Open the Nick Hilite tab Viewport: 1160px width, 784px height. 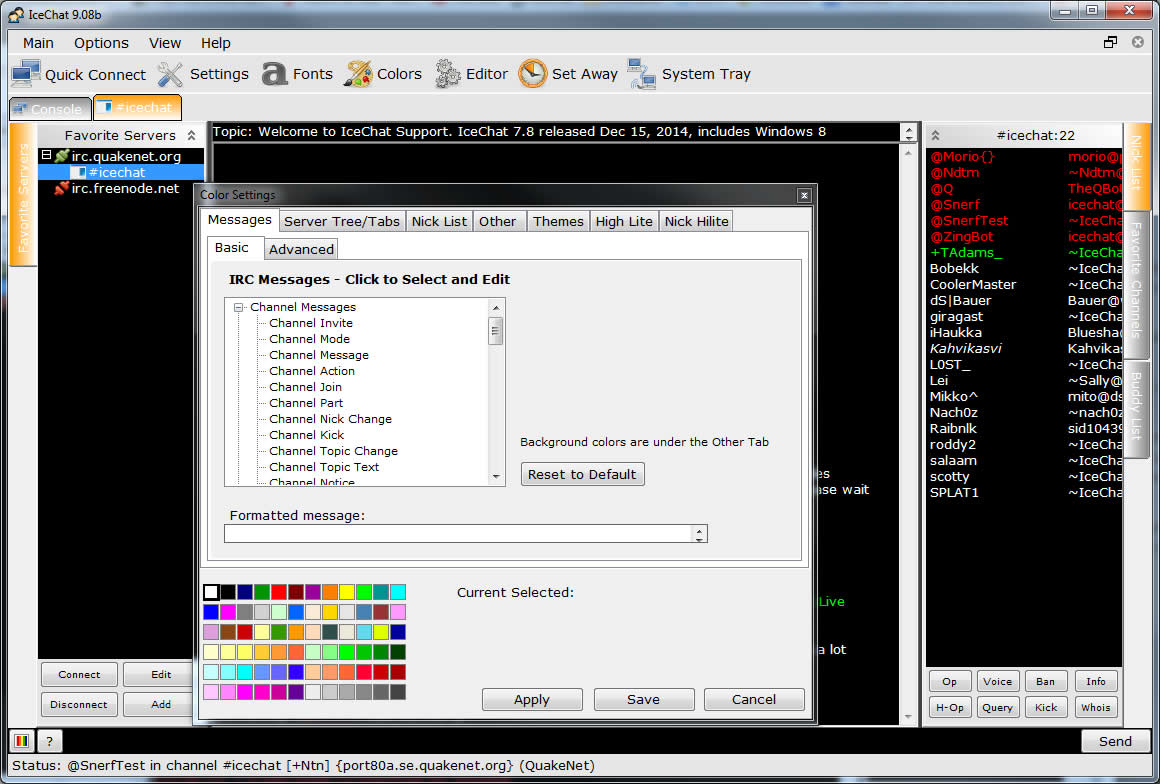[696, 221]
